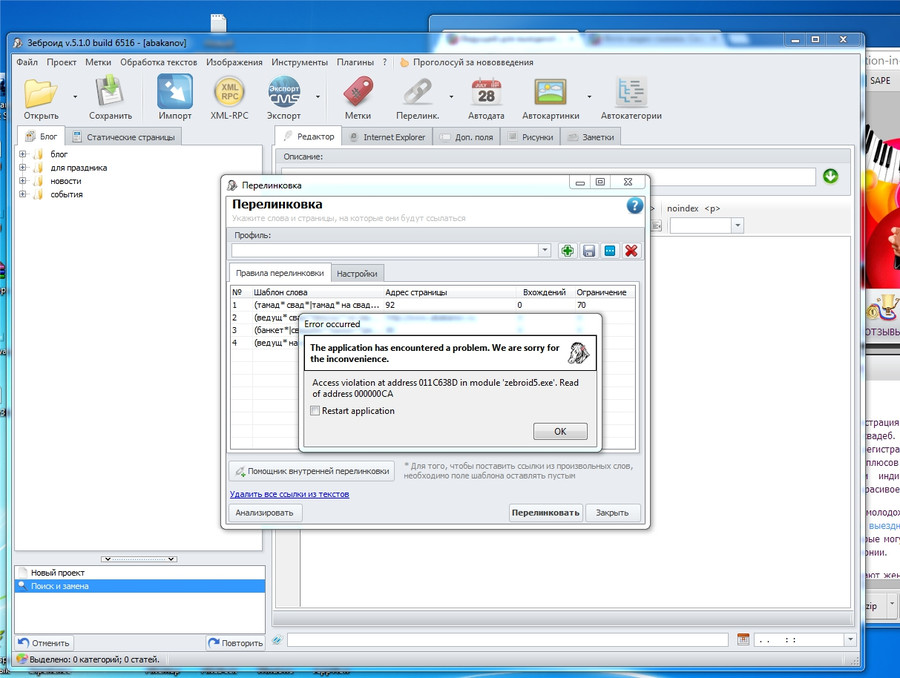Expand the для праздника tree folder
The width and height of the screenshot is (900, 678).
[x=23, y=167]
